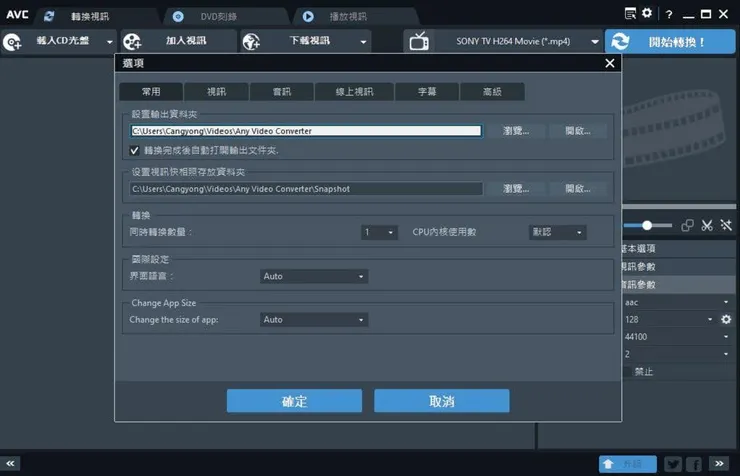Open audio bitrate gear settings
The width and height of the screenshot is (740, 476).
pos(726,319)
